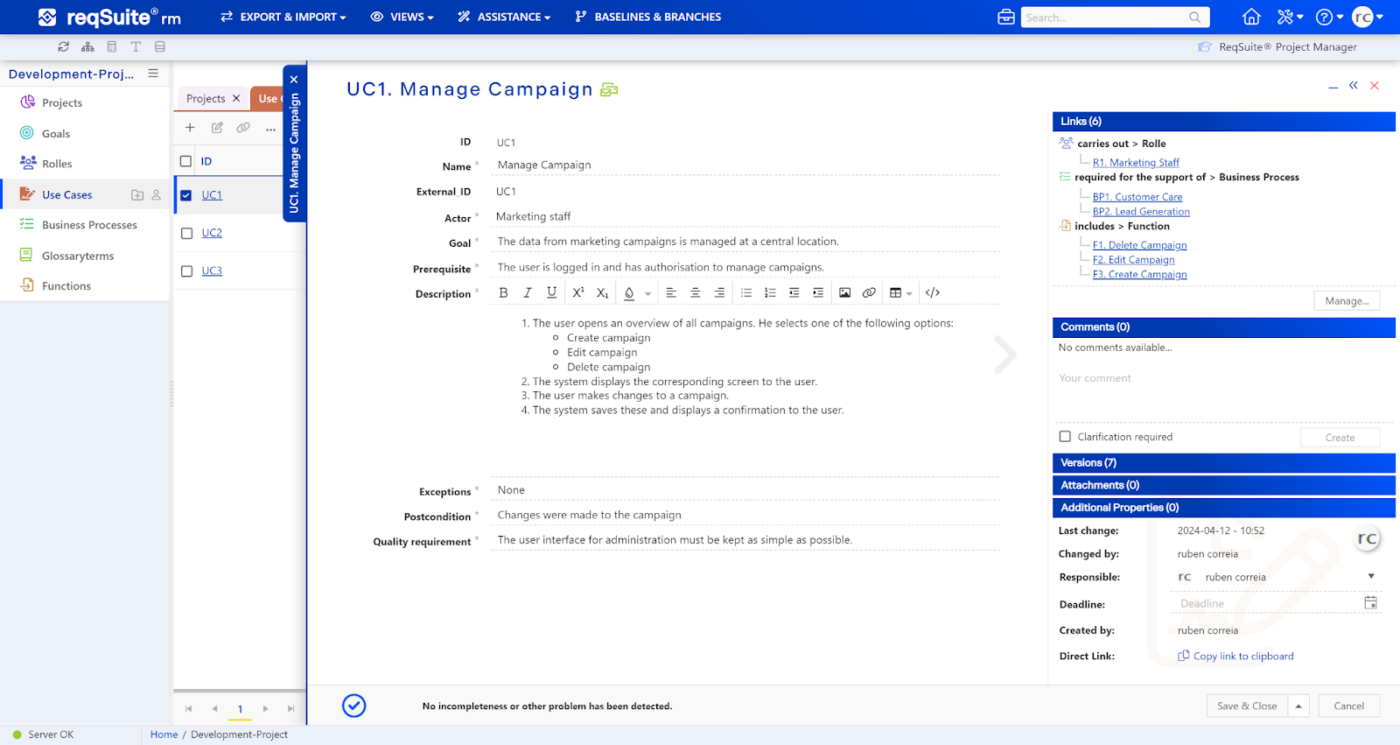Open the Responsible user dropdown
The width and height of the screenshot is (1400, 745).
[x=1371, y=577]
